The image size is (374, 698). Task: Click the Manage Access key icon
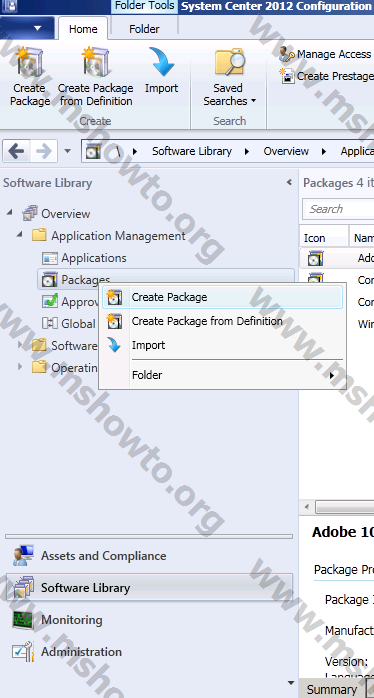(x=287, y=54)
